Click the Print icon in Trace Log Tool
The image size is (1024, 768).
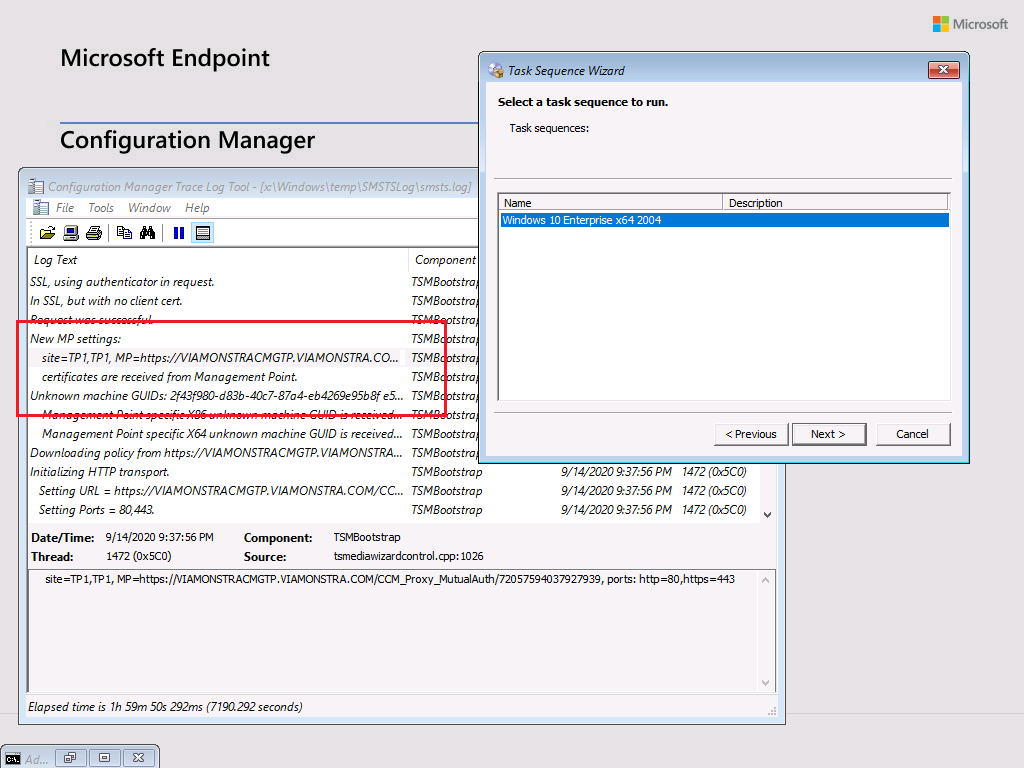(94, 233)
